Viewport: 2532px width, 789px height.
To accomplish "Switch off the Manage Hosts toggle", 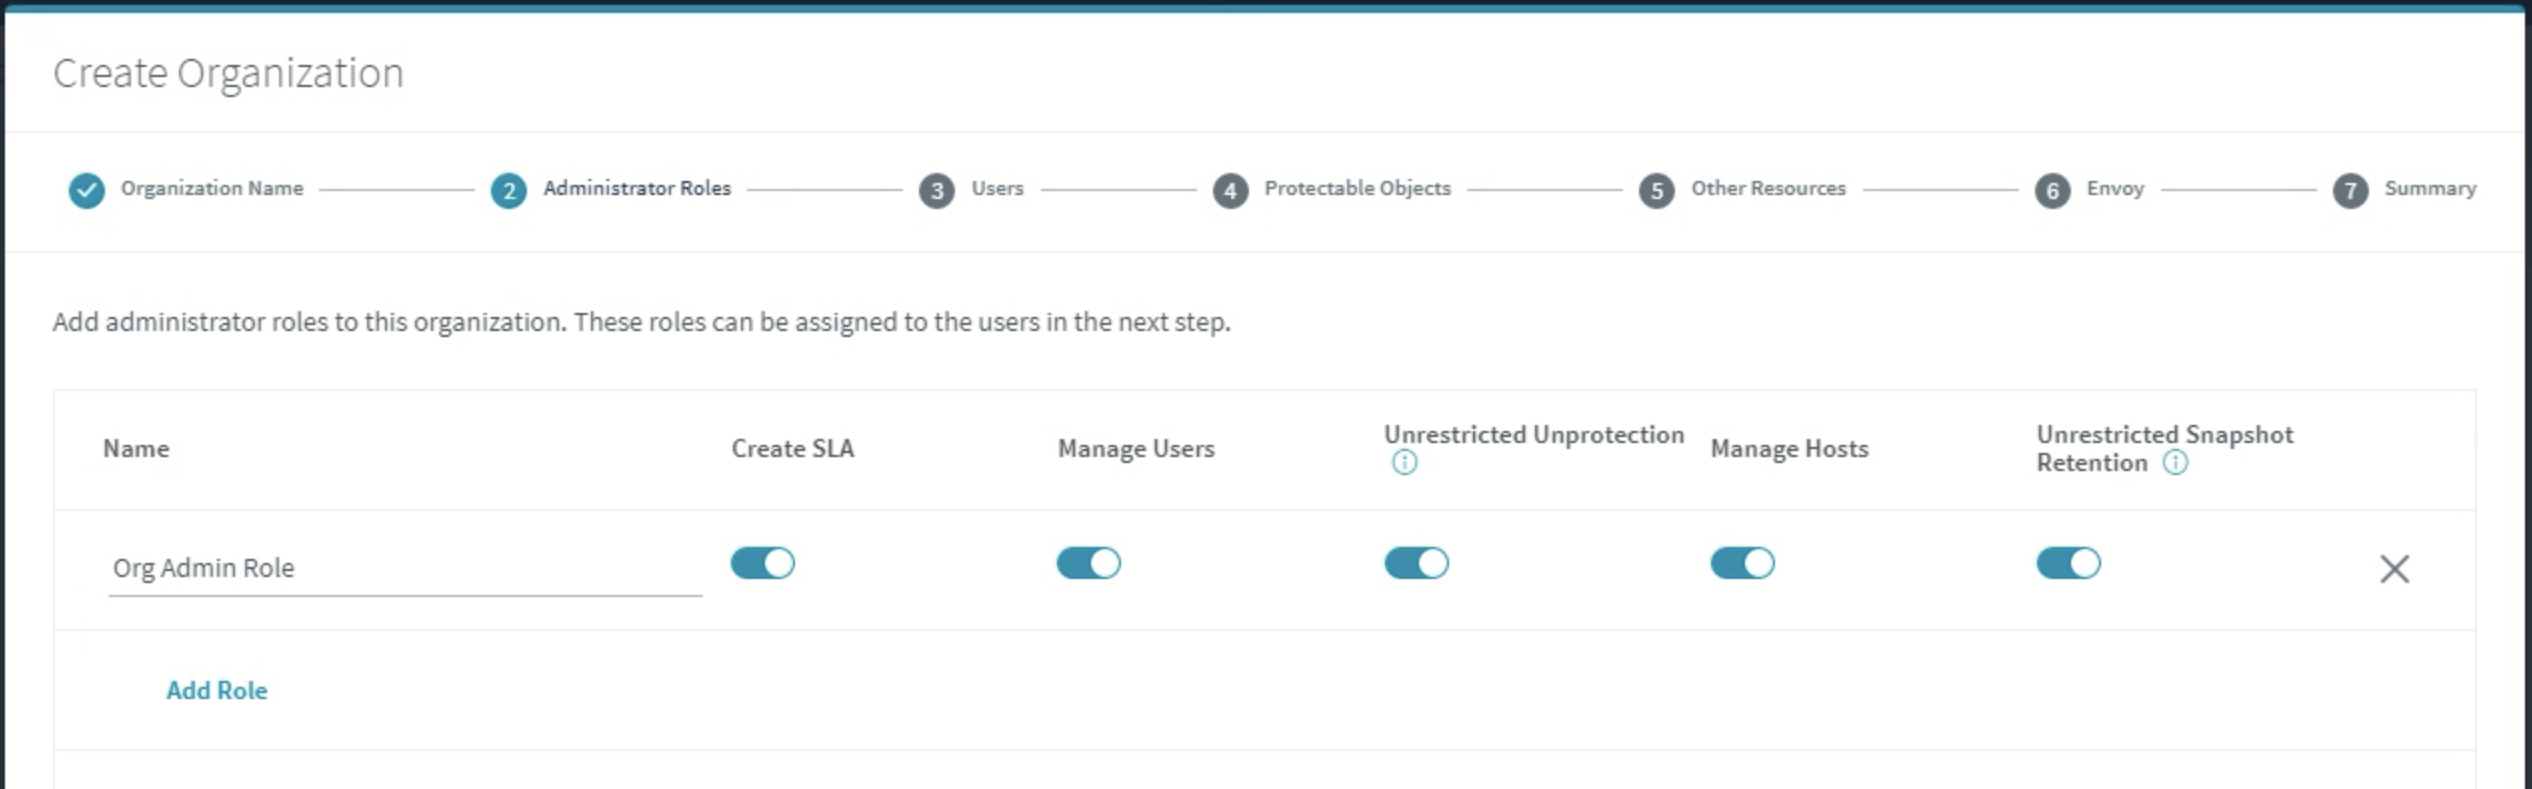I will point(1742,563).
